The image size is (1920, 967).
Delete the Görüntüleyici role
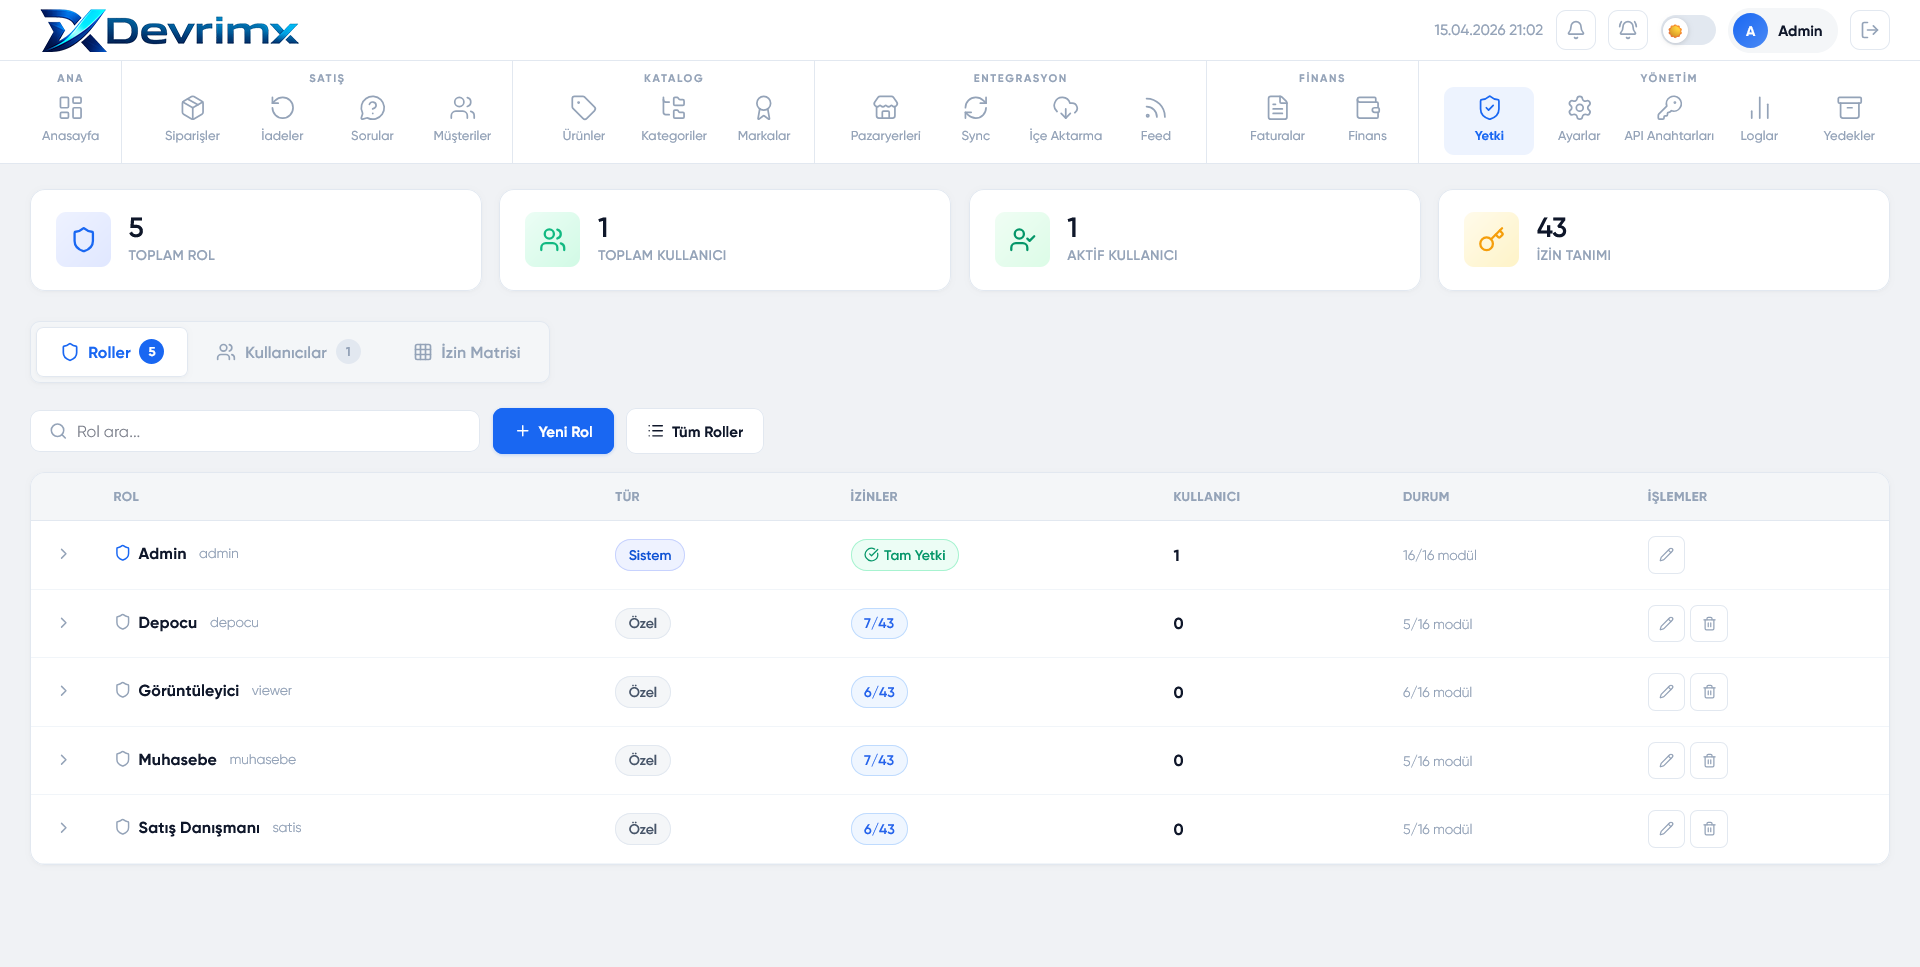(x=1709, y=692)
